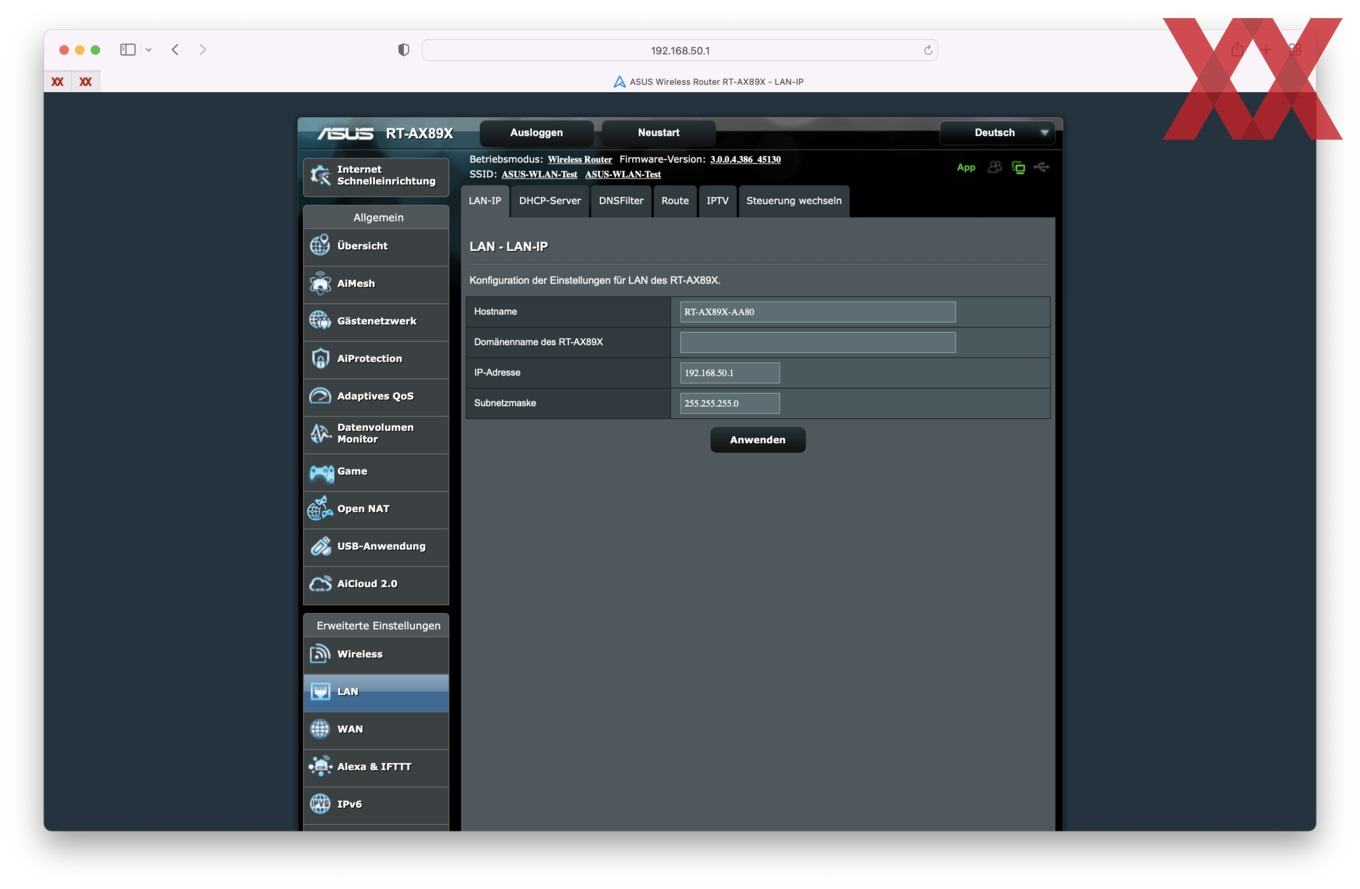Screen dimensions: 1360x889
Task: Toggle the Safari sidebar button
Action: click(128, 49)
